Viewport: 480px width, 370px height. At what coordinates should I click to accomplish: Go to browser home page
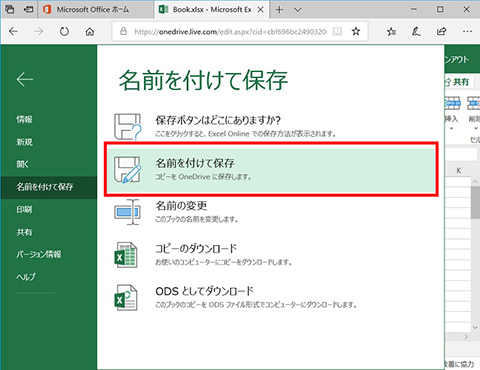[90, 31]
